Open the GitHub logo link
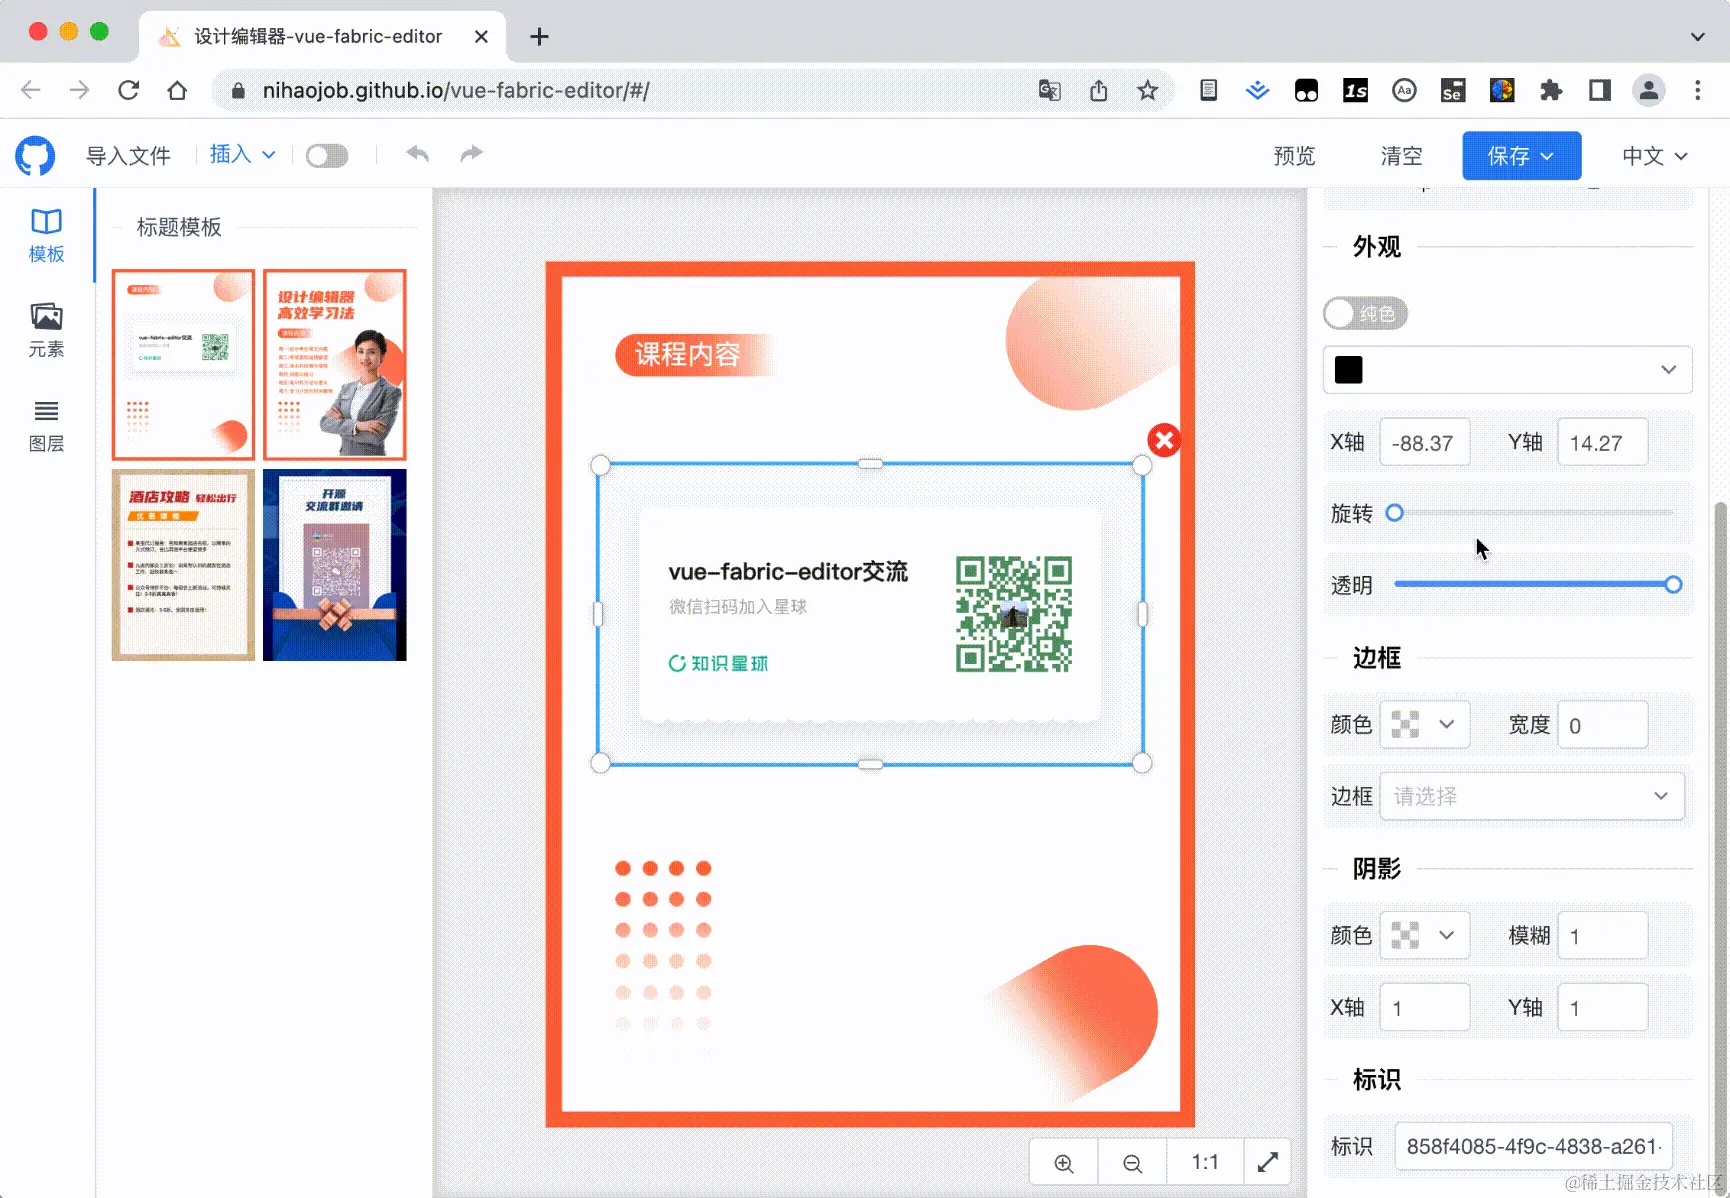This screenshot has height=1198, width=1730. point(35,156)
